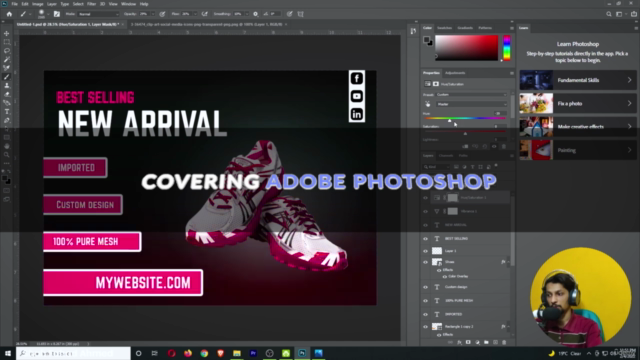Click the foreground color swatch in toolbar
The height and width of the screenshot is (360, 640).
5,179
